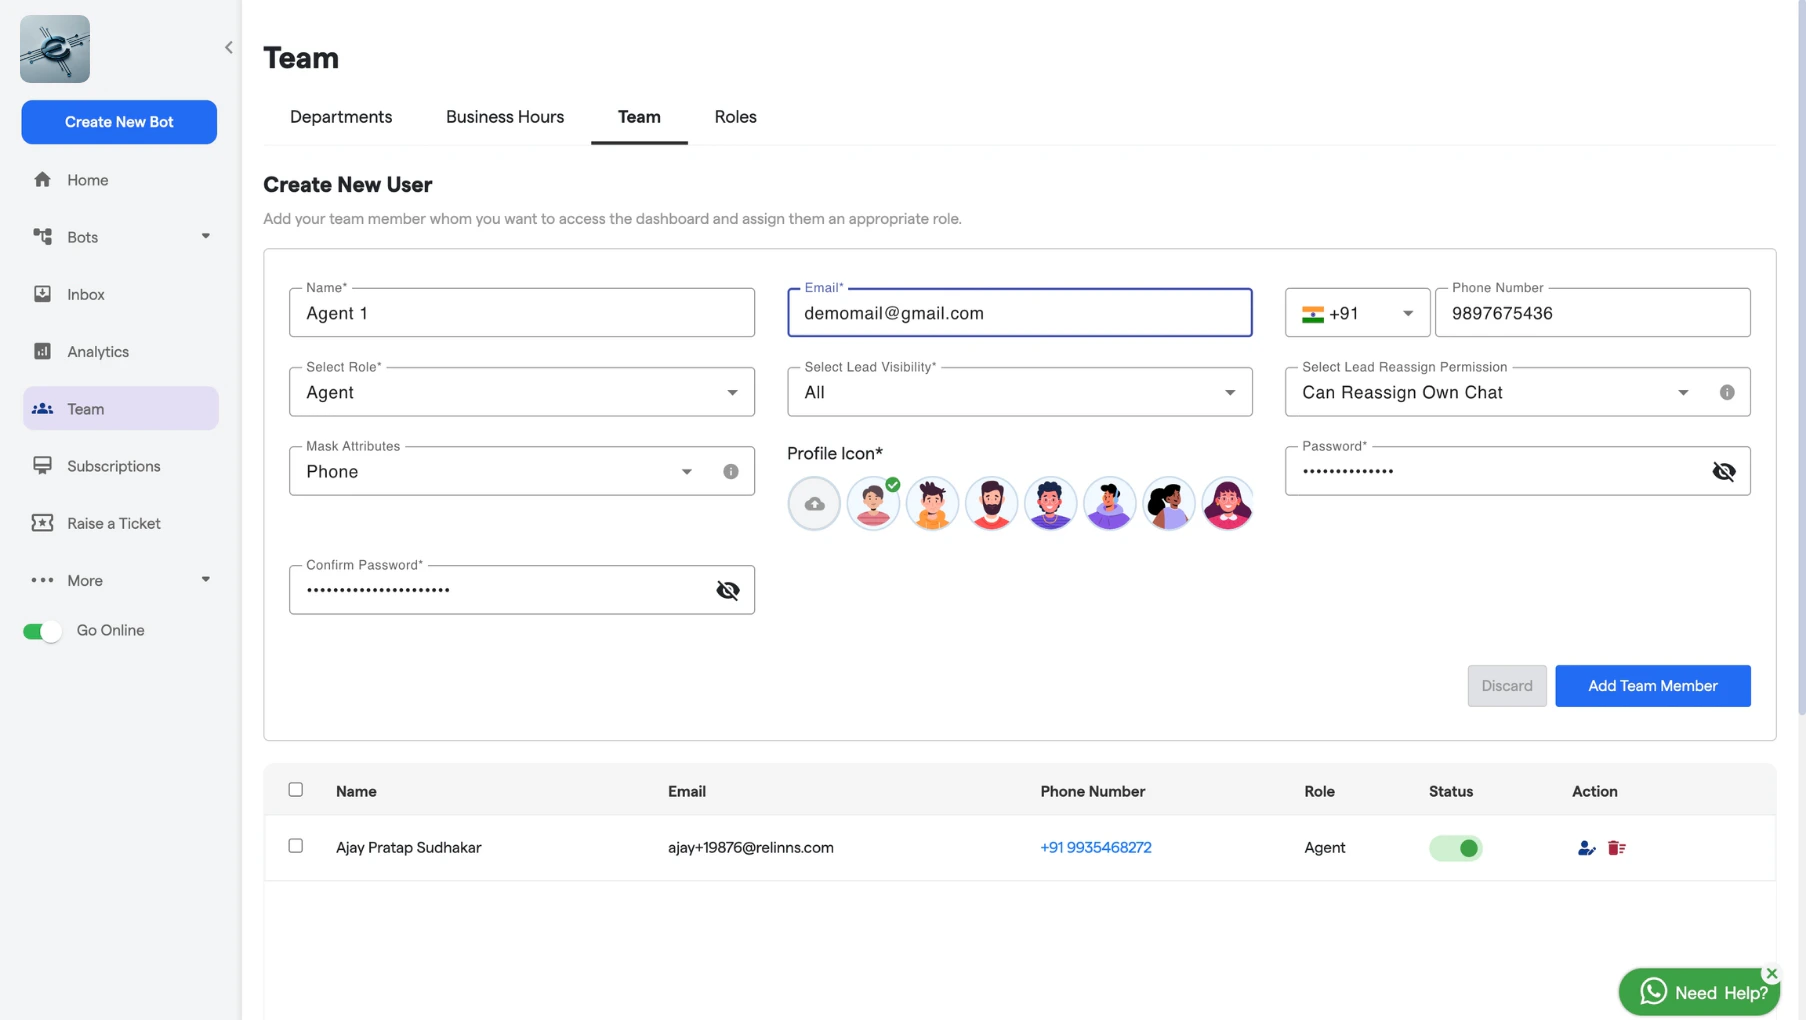Click delete icon for Ajay Pratap Sudhakar
The width and height of the screenshot is (1806, 1020).
point(1616,848)
